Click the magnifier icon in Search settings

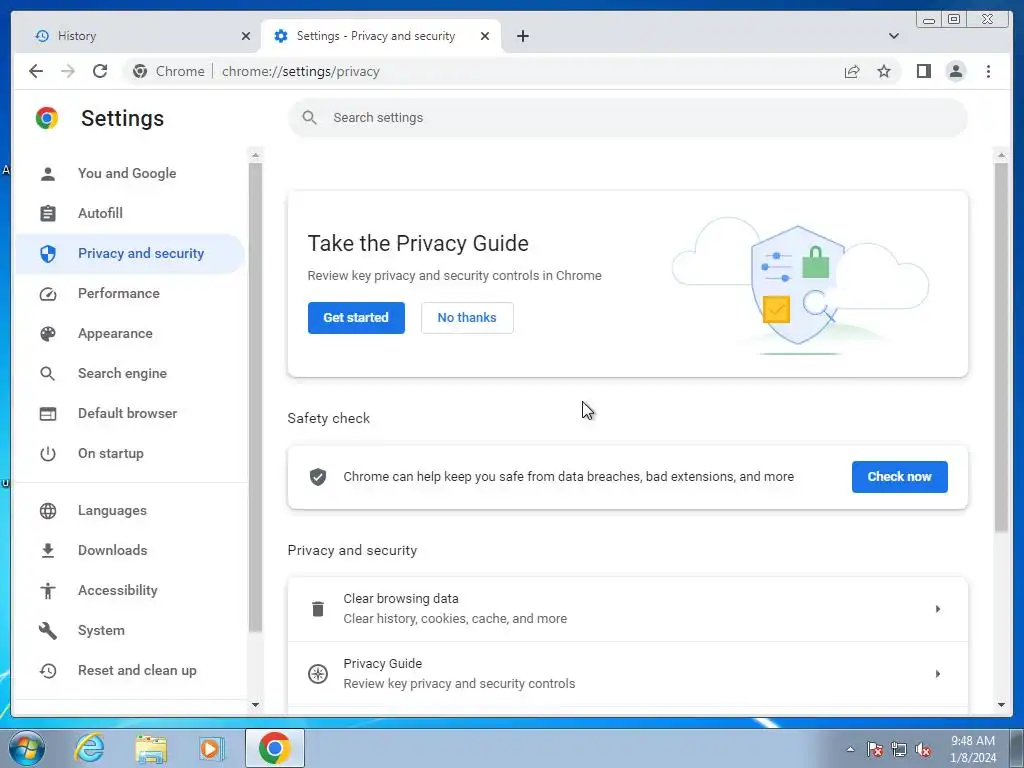(310, 118)
